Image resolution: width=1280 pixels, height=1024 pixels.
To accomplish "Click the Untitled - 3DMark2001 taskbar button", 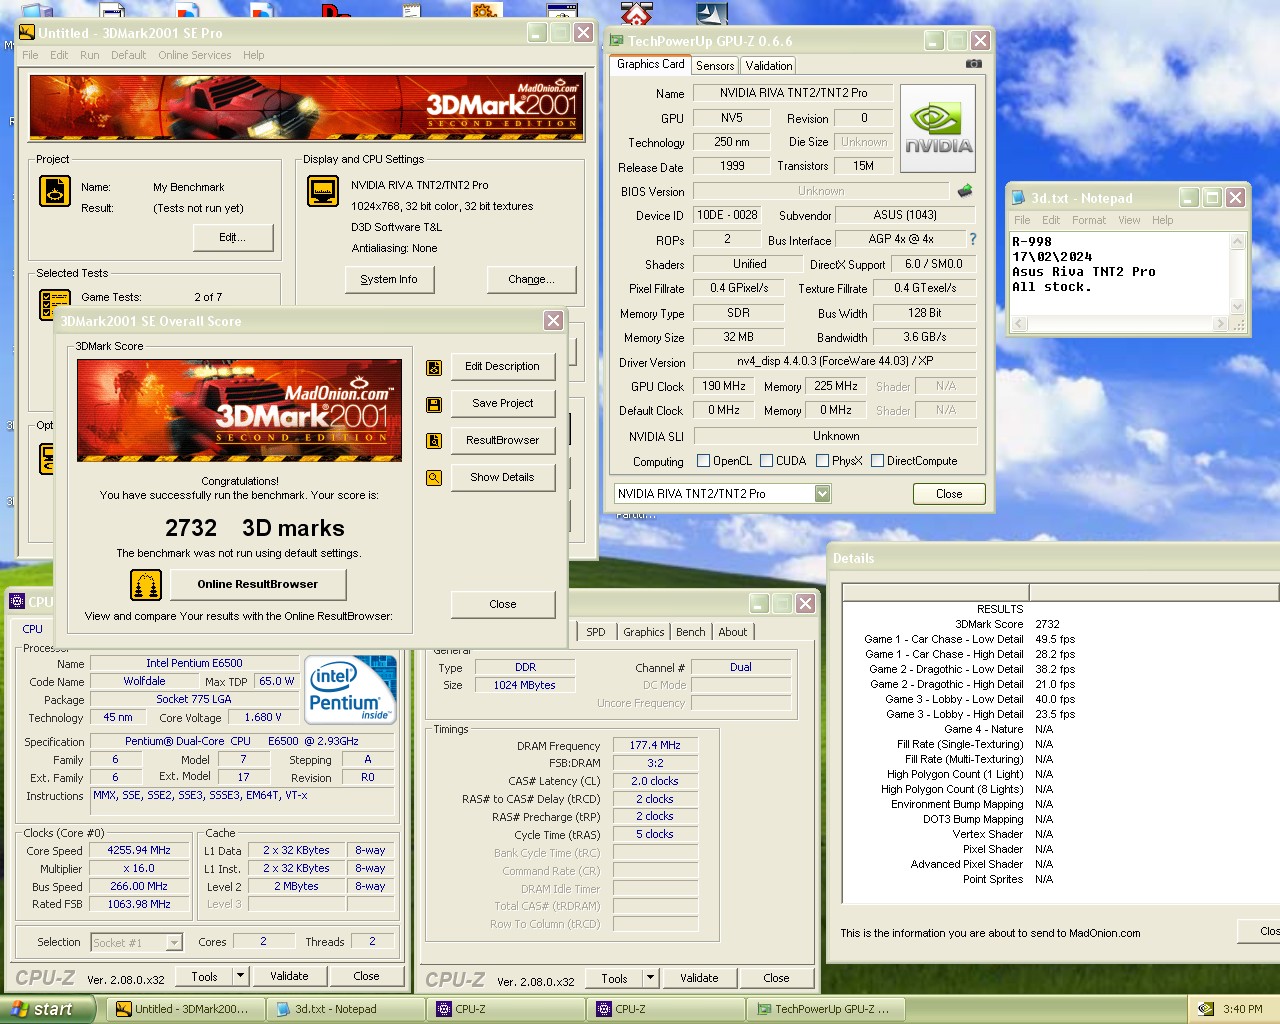I will pos(187,1009).
